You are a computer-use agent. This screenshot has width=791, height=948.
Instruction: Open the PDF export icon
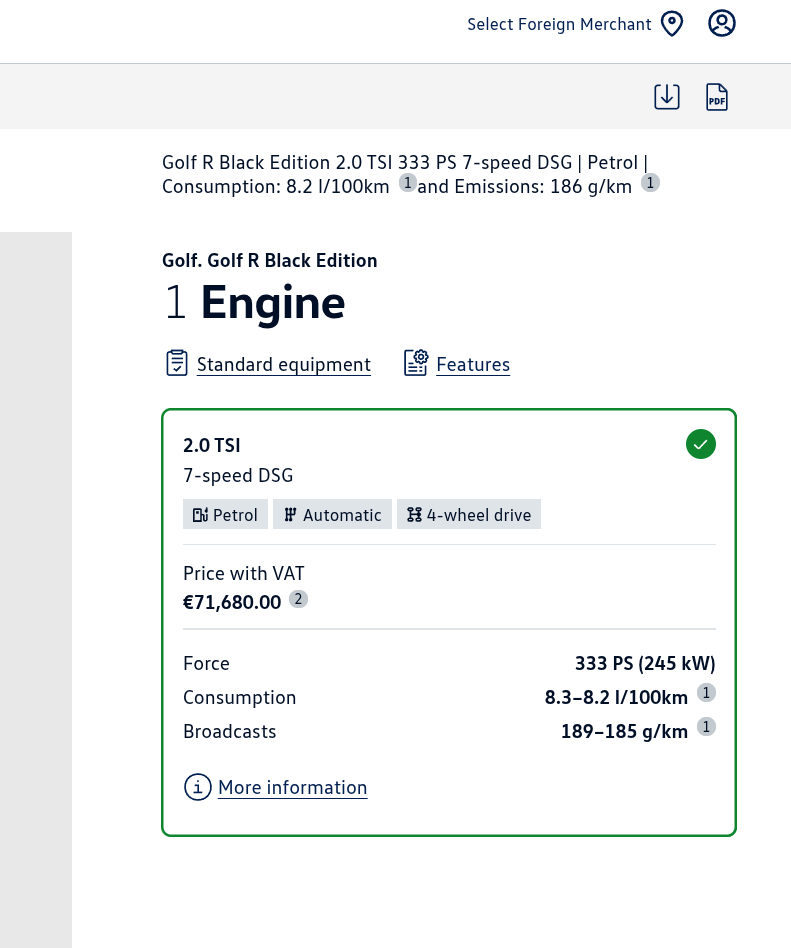click(x=717, y=97)
